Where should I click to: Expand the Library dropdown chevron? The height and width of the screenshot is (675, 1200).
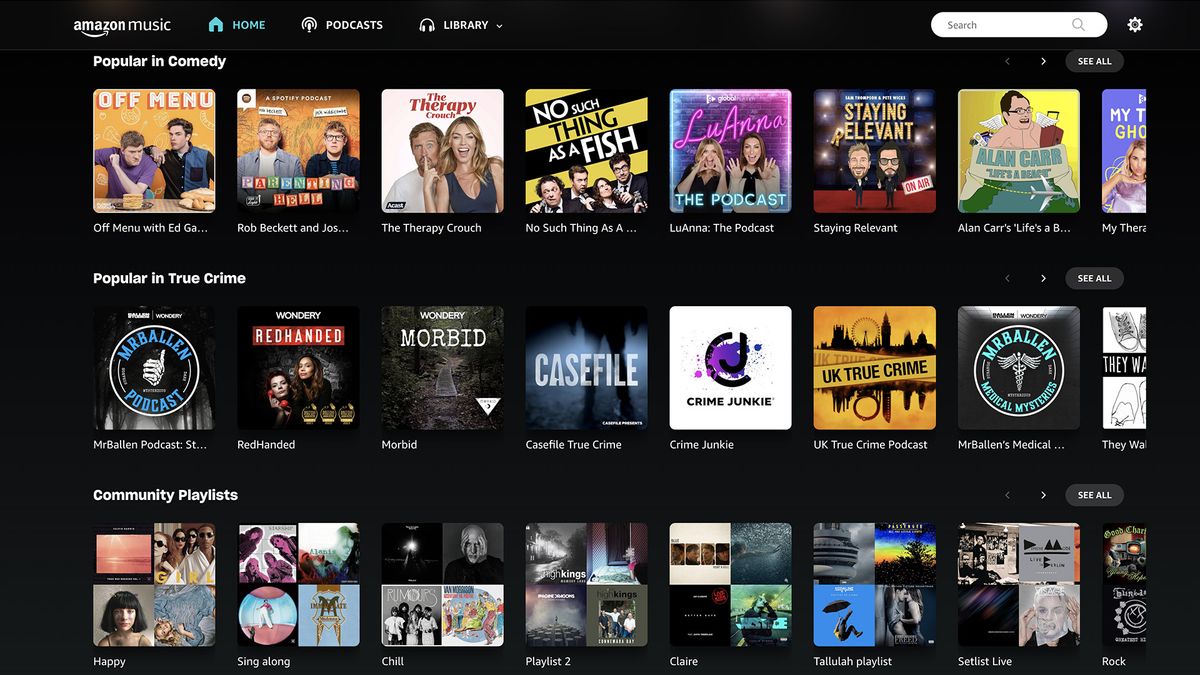(x=498, y=25)
